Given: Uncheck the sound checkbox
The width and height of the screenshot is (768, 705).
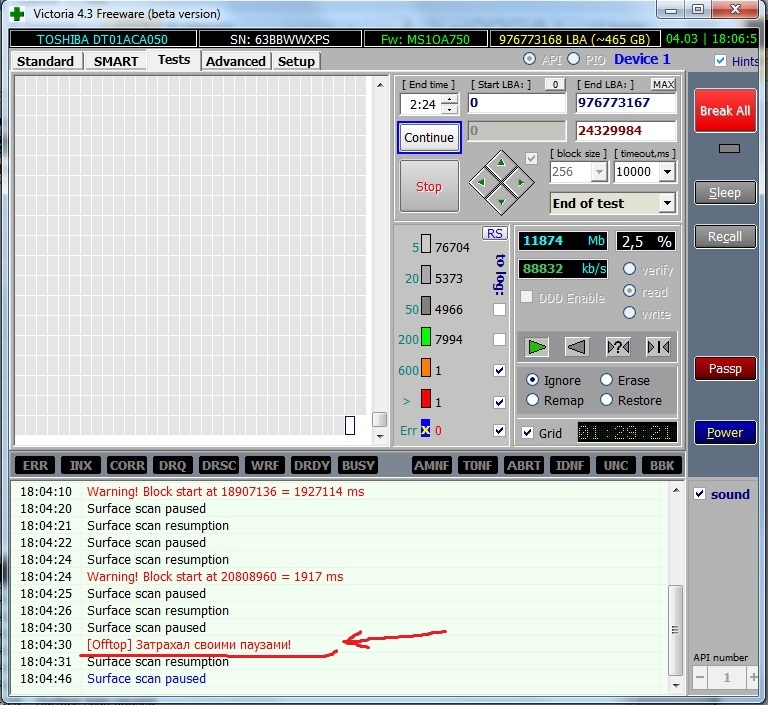Looking at the screenshot, I should 700,494.
